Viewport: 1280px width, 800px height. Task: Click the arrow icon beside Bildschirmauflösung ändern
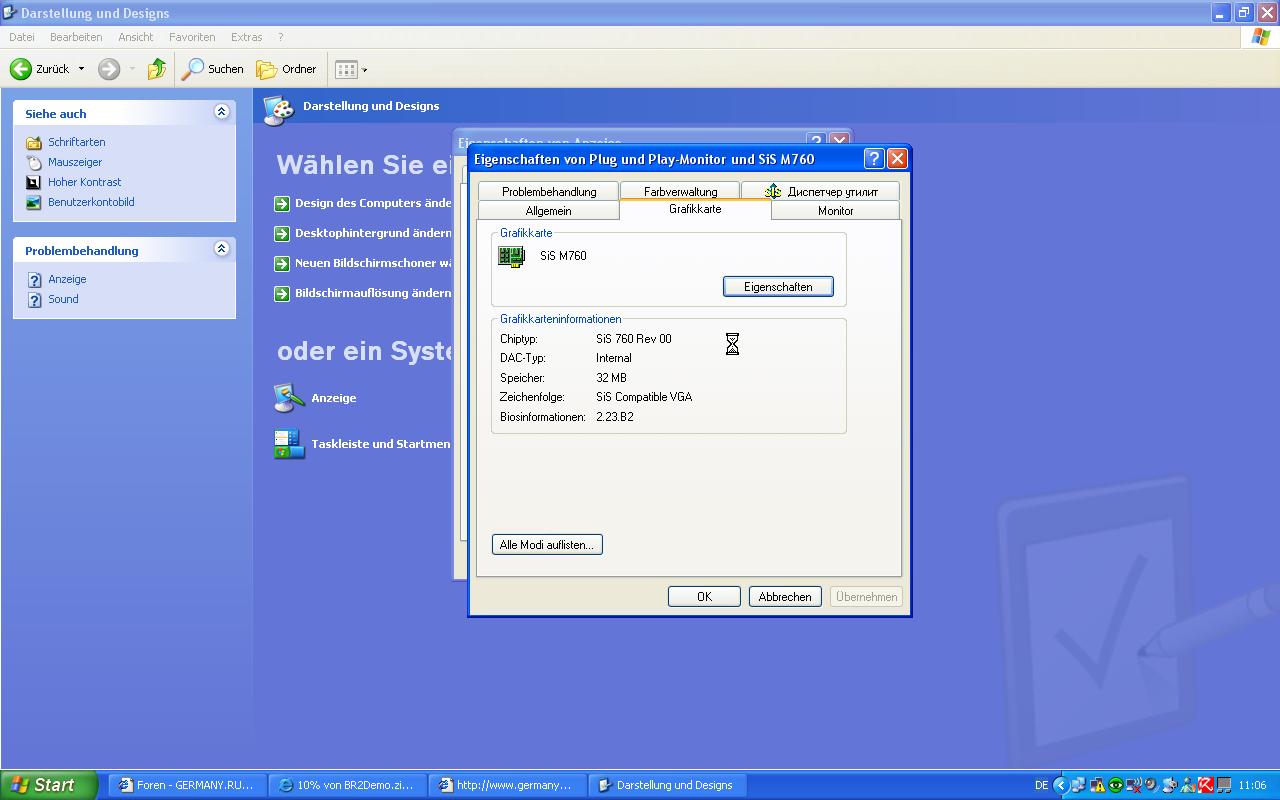282,293
